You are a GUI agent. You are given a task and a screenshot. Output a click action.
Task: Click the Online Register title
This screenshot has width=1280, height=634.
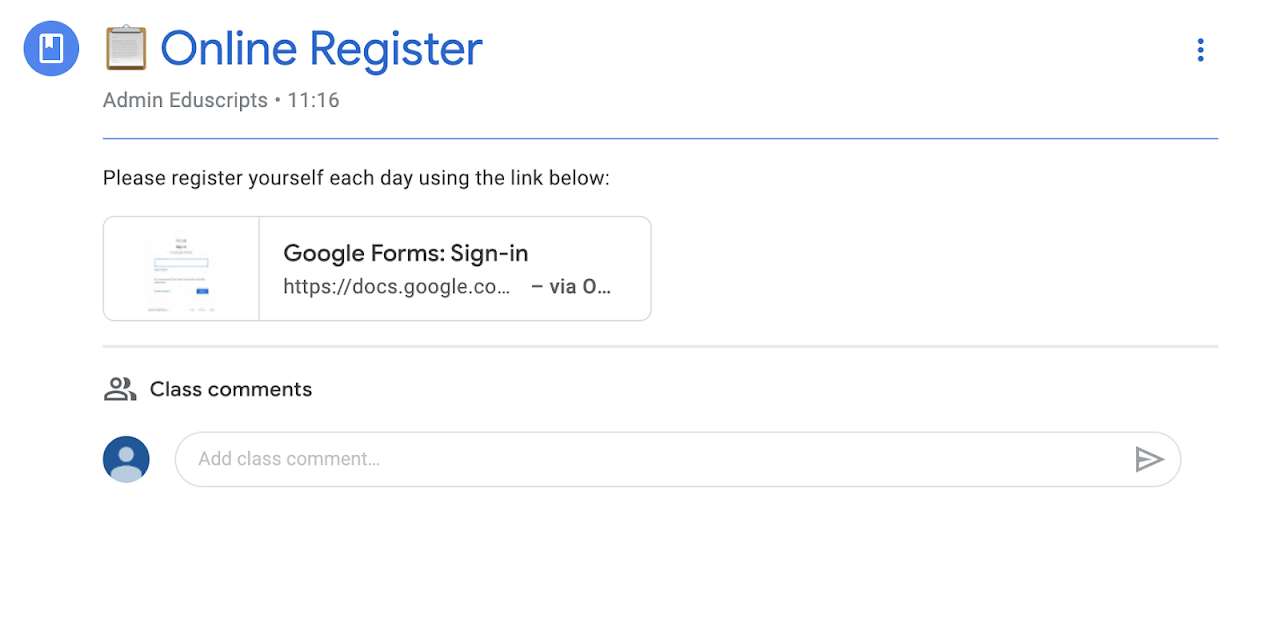pos(321,49)
